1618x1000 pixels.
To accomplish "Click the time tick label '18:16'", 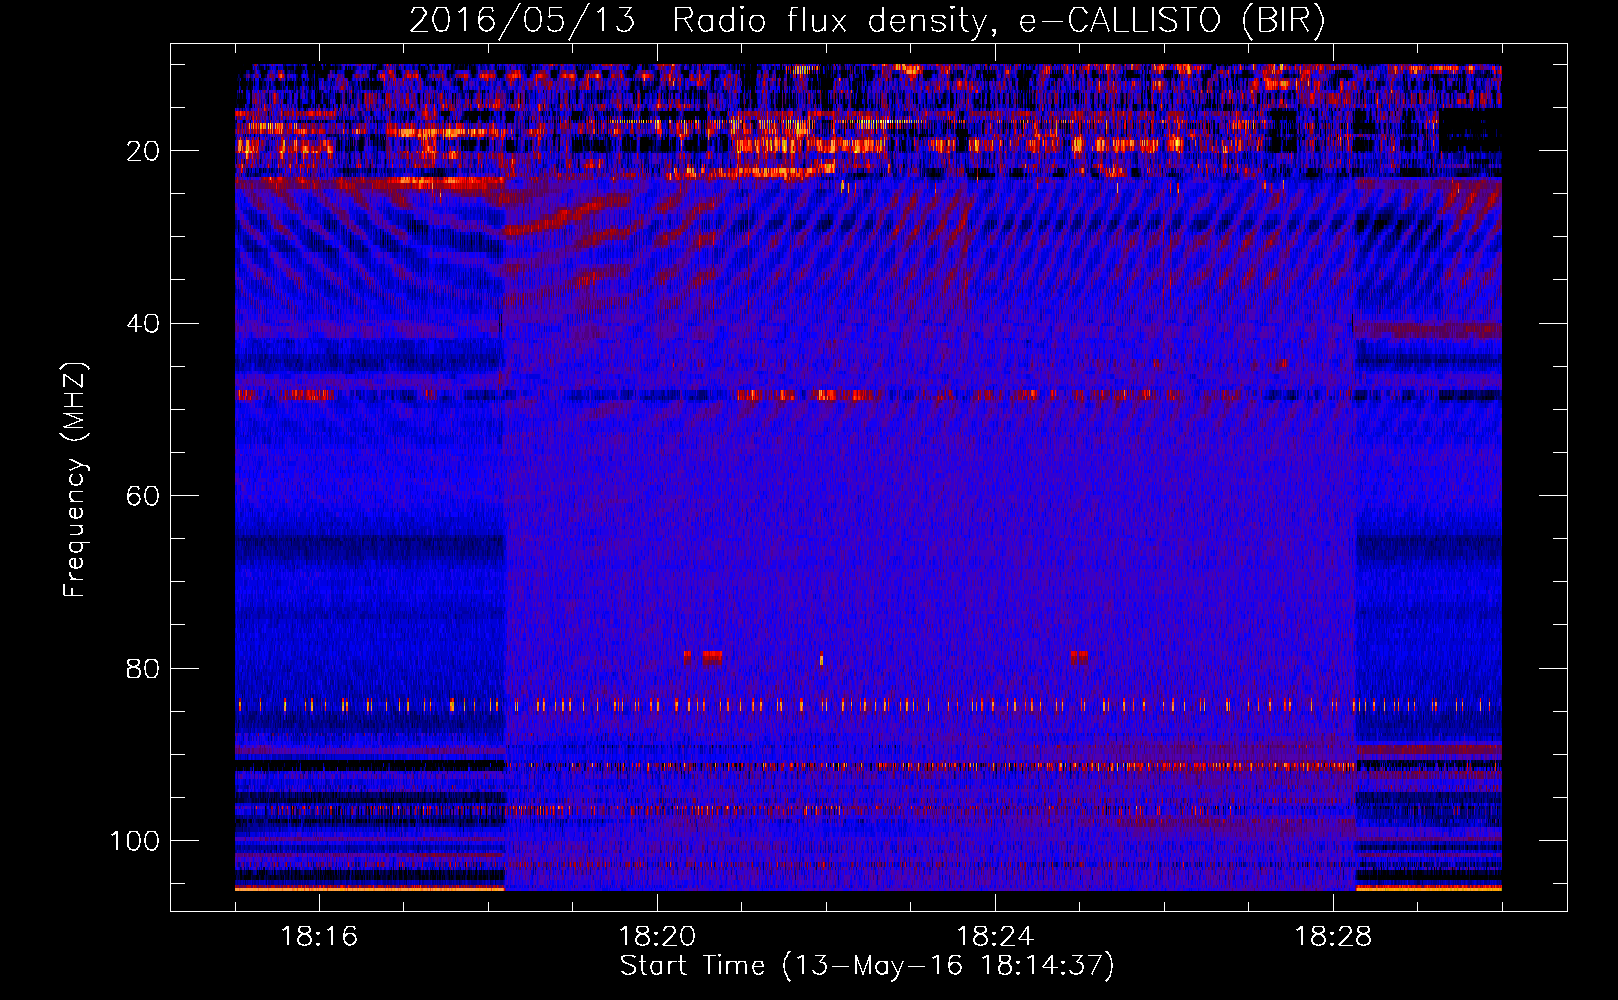I will (319, 937).
